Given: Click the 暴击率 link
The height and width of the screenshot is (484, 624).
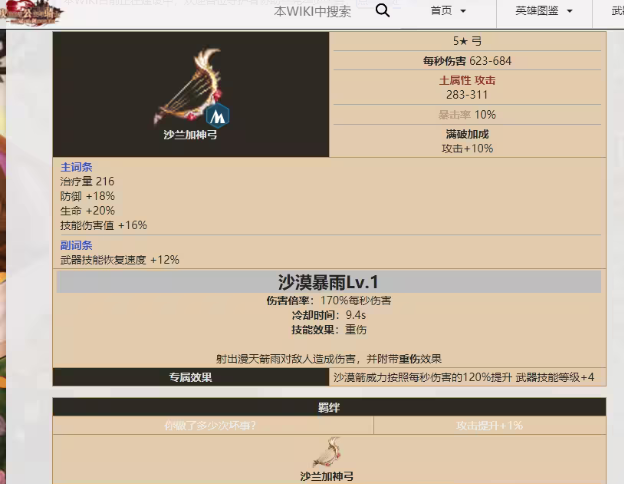Looking at the screenshot, I should coord(454,115).
